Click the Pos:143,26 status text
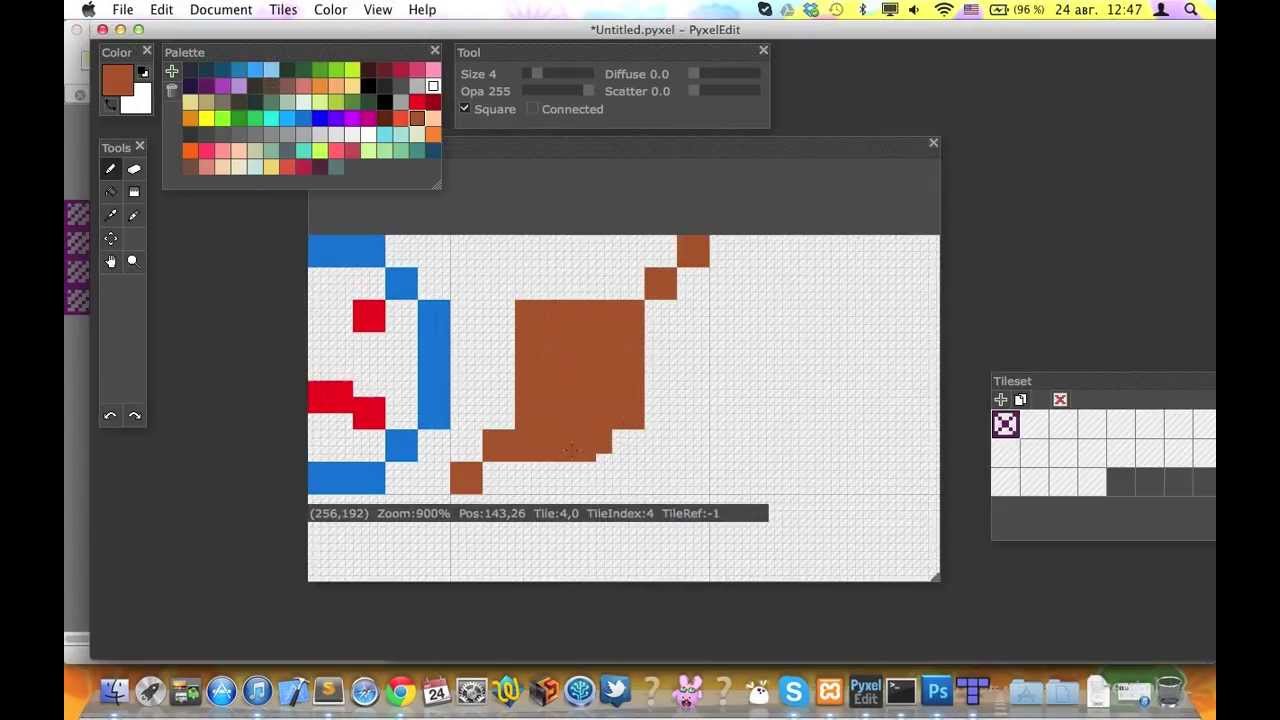The image size is (1280, 720). tap(492, 513)
